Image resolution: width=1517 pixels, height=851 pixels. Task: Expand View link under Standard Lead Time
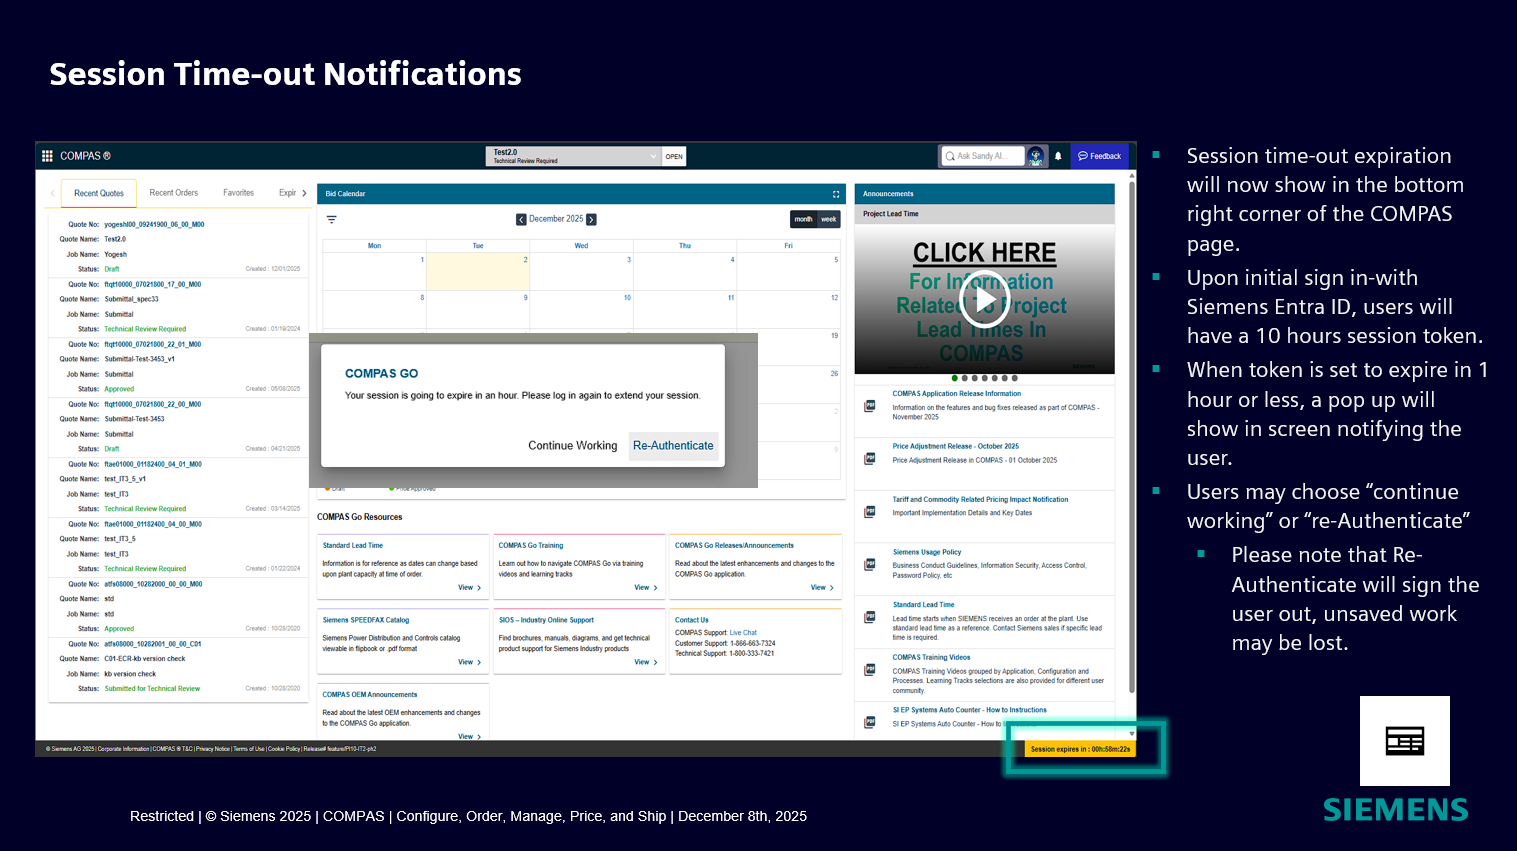(469, 588)
